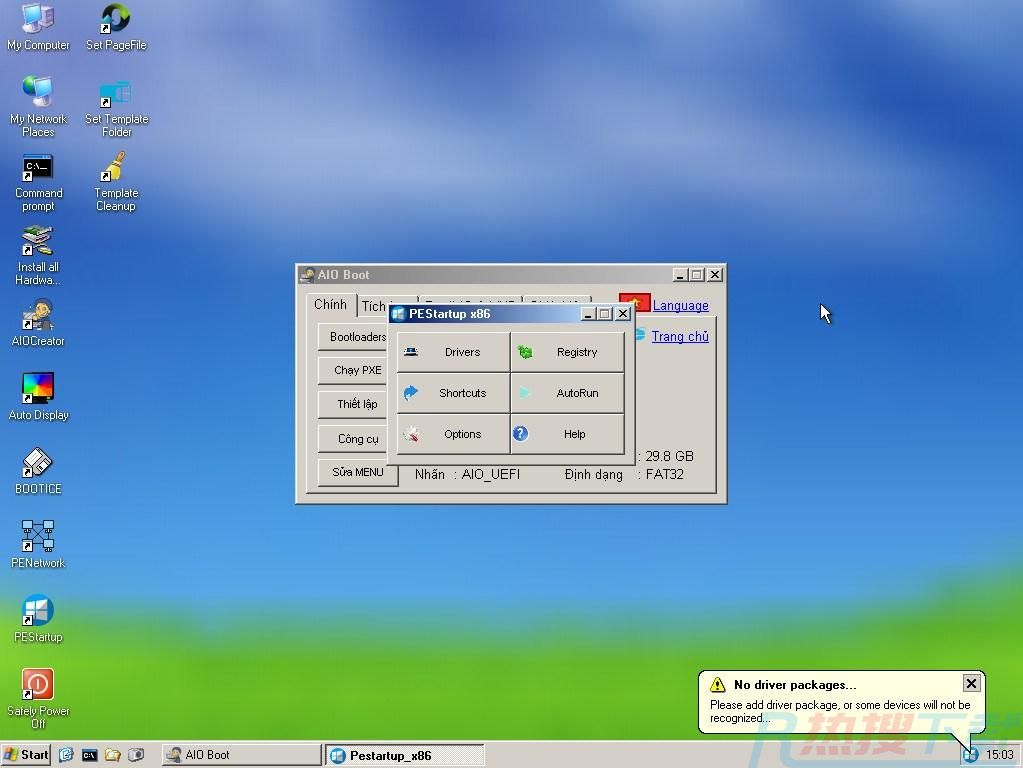Click the 29.8 GB size value
This screenshot has width=1023, height=768.
point(669,456)
